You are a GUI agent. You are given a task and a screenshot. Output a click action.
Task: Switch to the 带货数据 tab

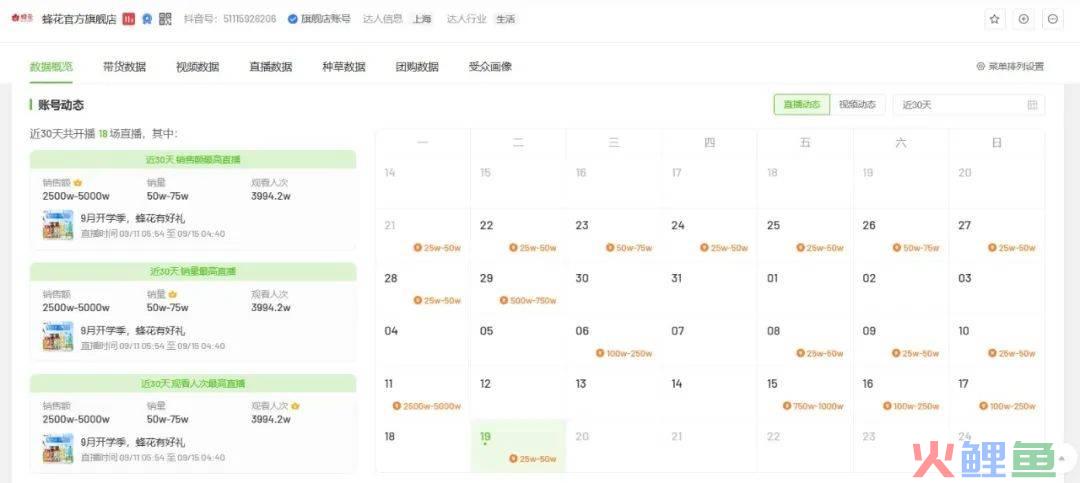(125, 67)
